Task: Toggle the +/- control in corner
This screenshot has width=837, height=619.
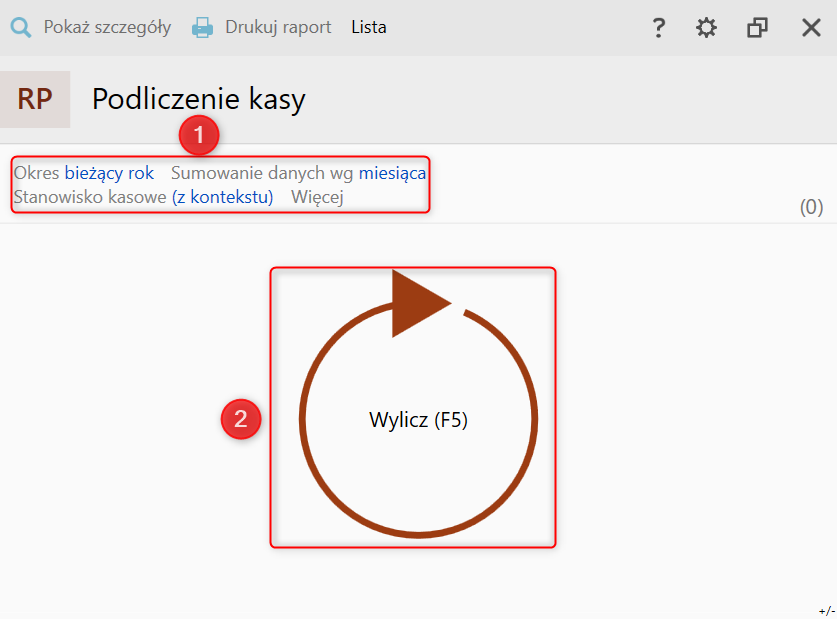Action: coord(827,610)
